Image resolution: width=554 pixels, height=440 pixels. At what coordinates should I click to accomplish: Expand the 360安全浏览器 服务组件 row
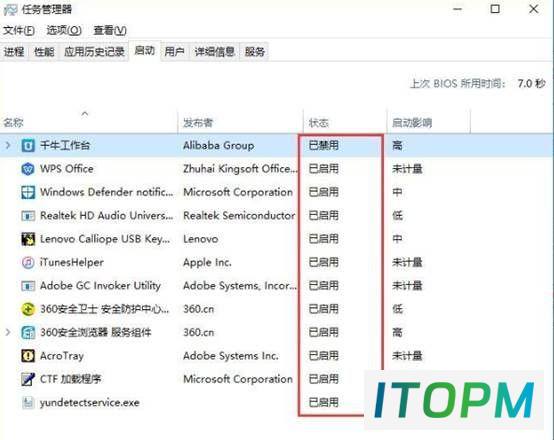click(x=8, y=333)
